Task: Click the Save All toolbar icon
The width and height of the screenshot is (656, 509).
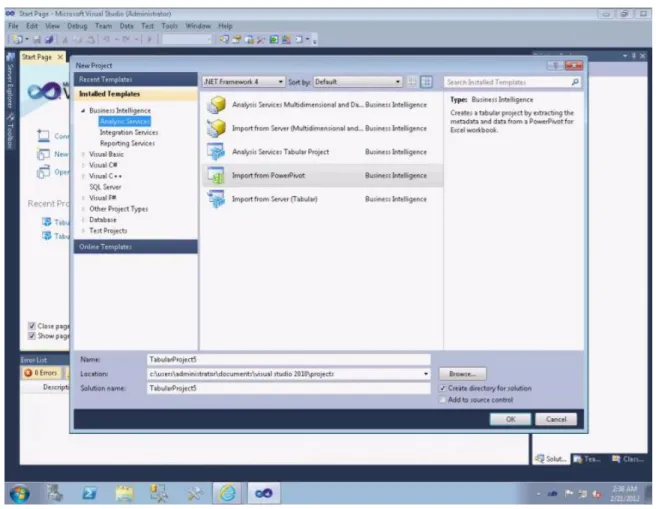Action: tap(49, 40)
